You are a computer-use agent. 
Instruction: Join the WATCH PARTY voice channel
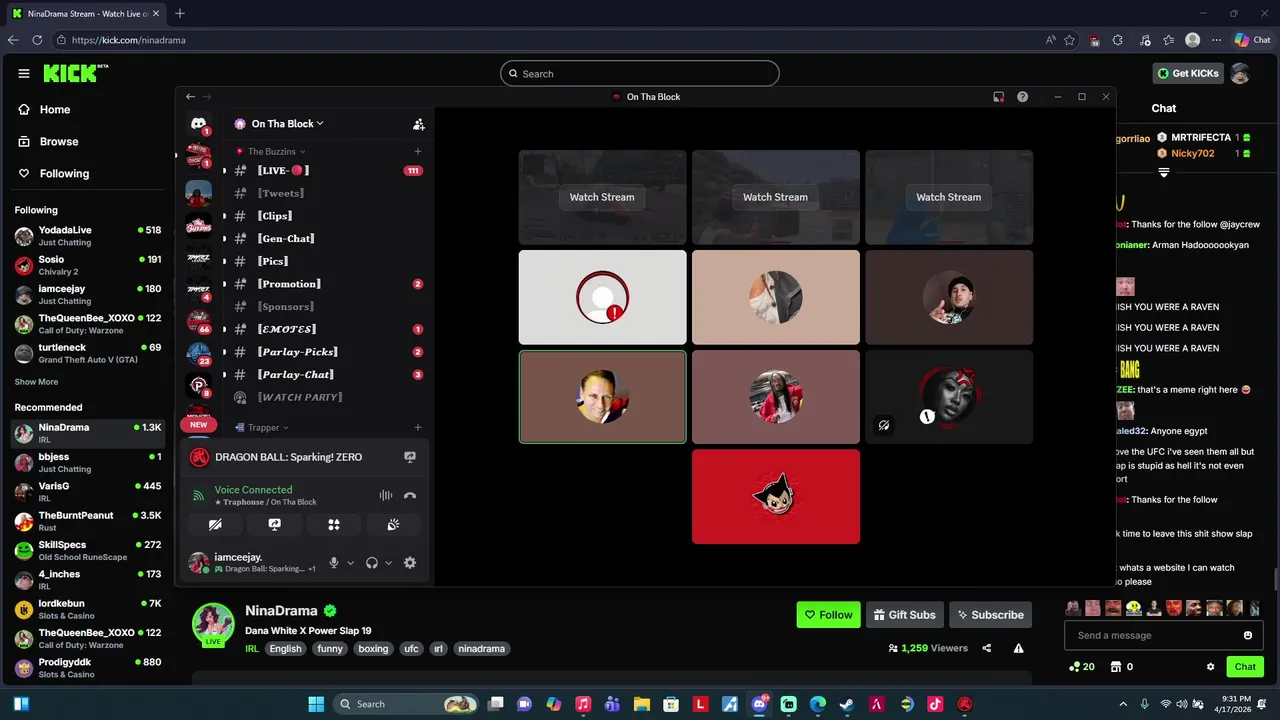[x=328, y=397]
